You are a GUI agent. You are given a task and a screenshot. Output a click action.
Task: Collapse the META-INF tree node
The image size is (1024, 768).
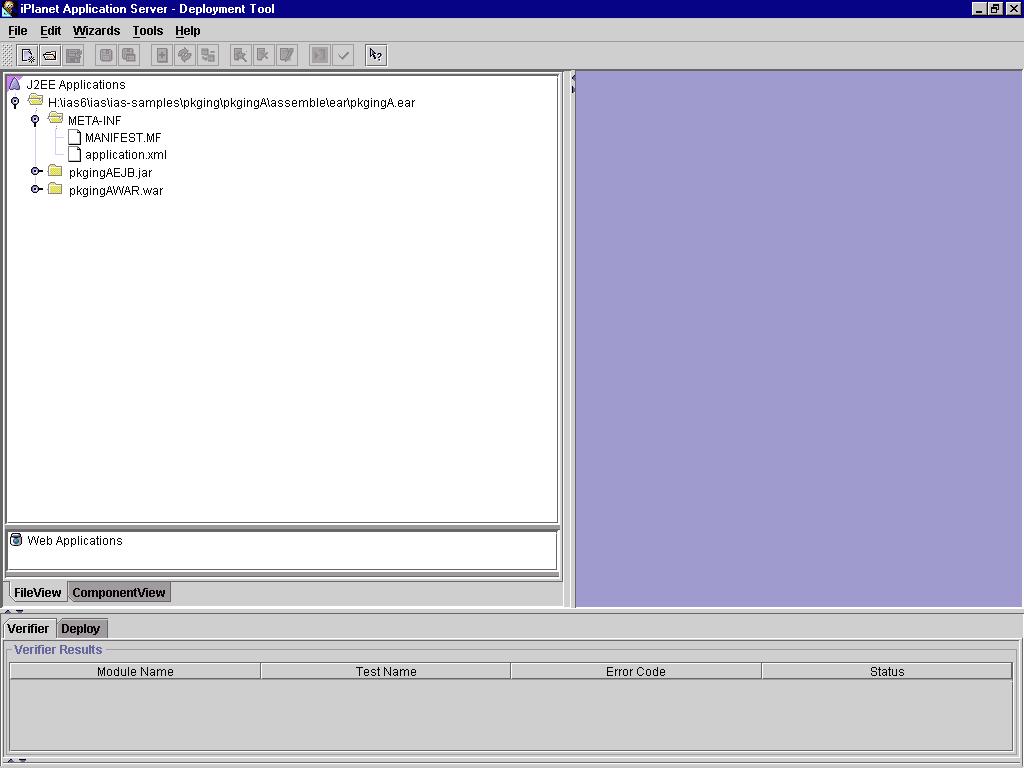pos(35,120)
